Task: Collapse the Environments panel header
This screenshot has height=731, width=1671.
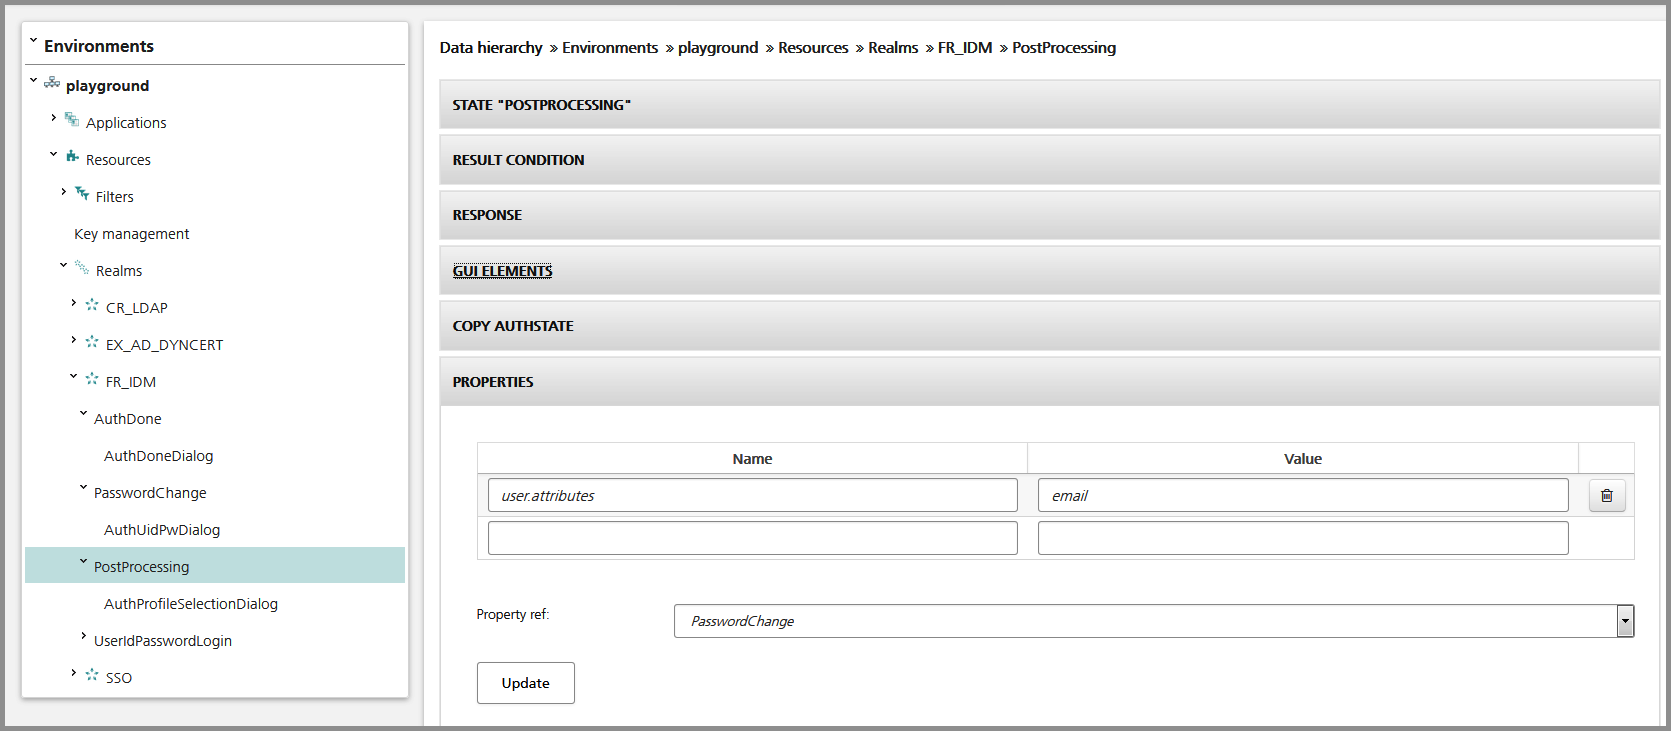Action: click(33, 42)
